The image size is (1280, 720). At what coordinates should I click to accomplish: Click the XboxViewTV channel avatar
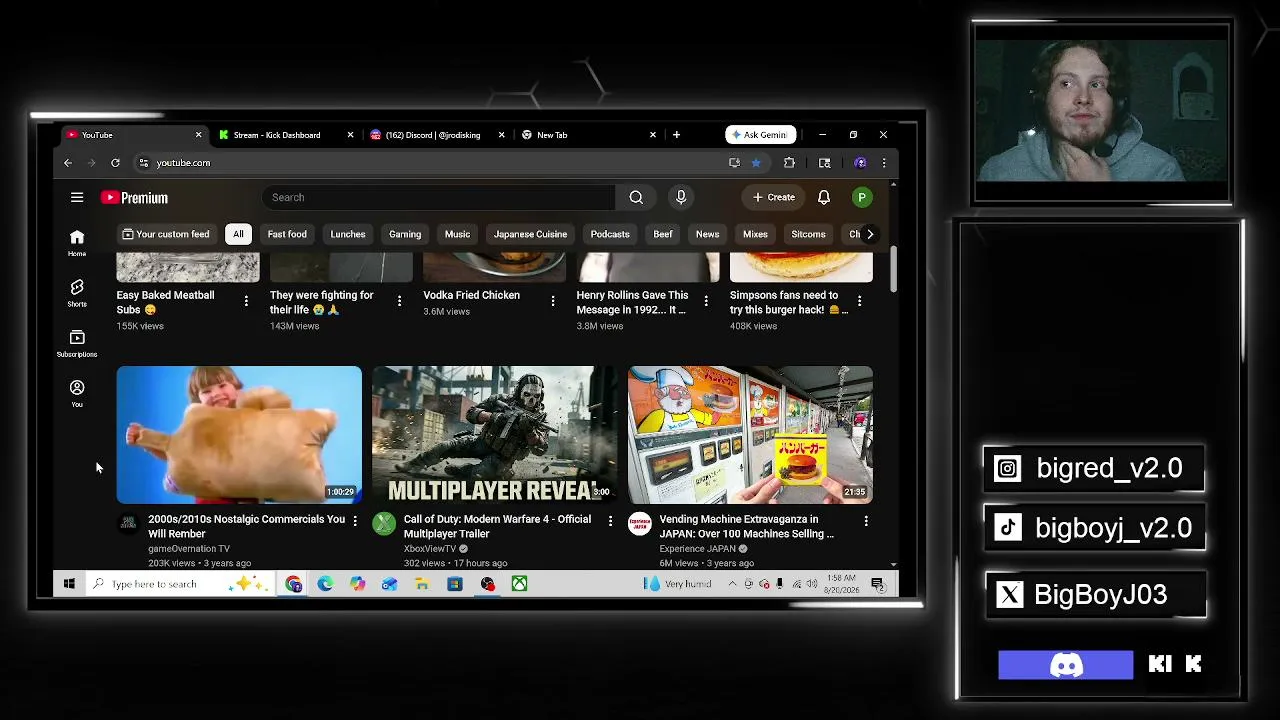tap(384, 524)
